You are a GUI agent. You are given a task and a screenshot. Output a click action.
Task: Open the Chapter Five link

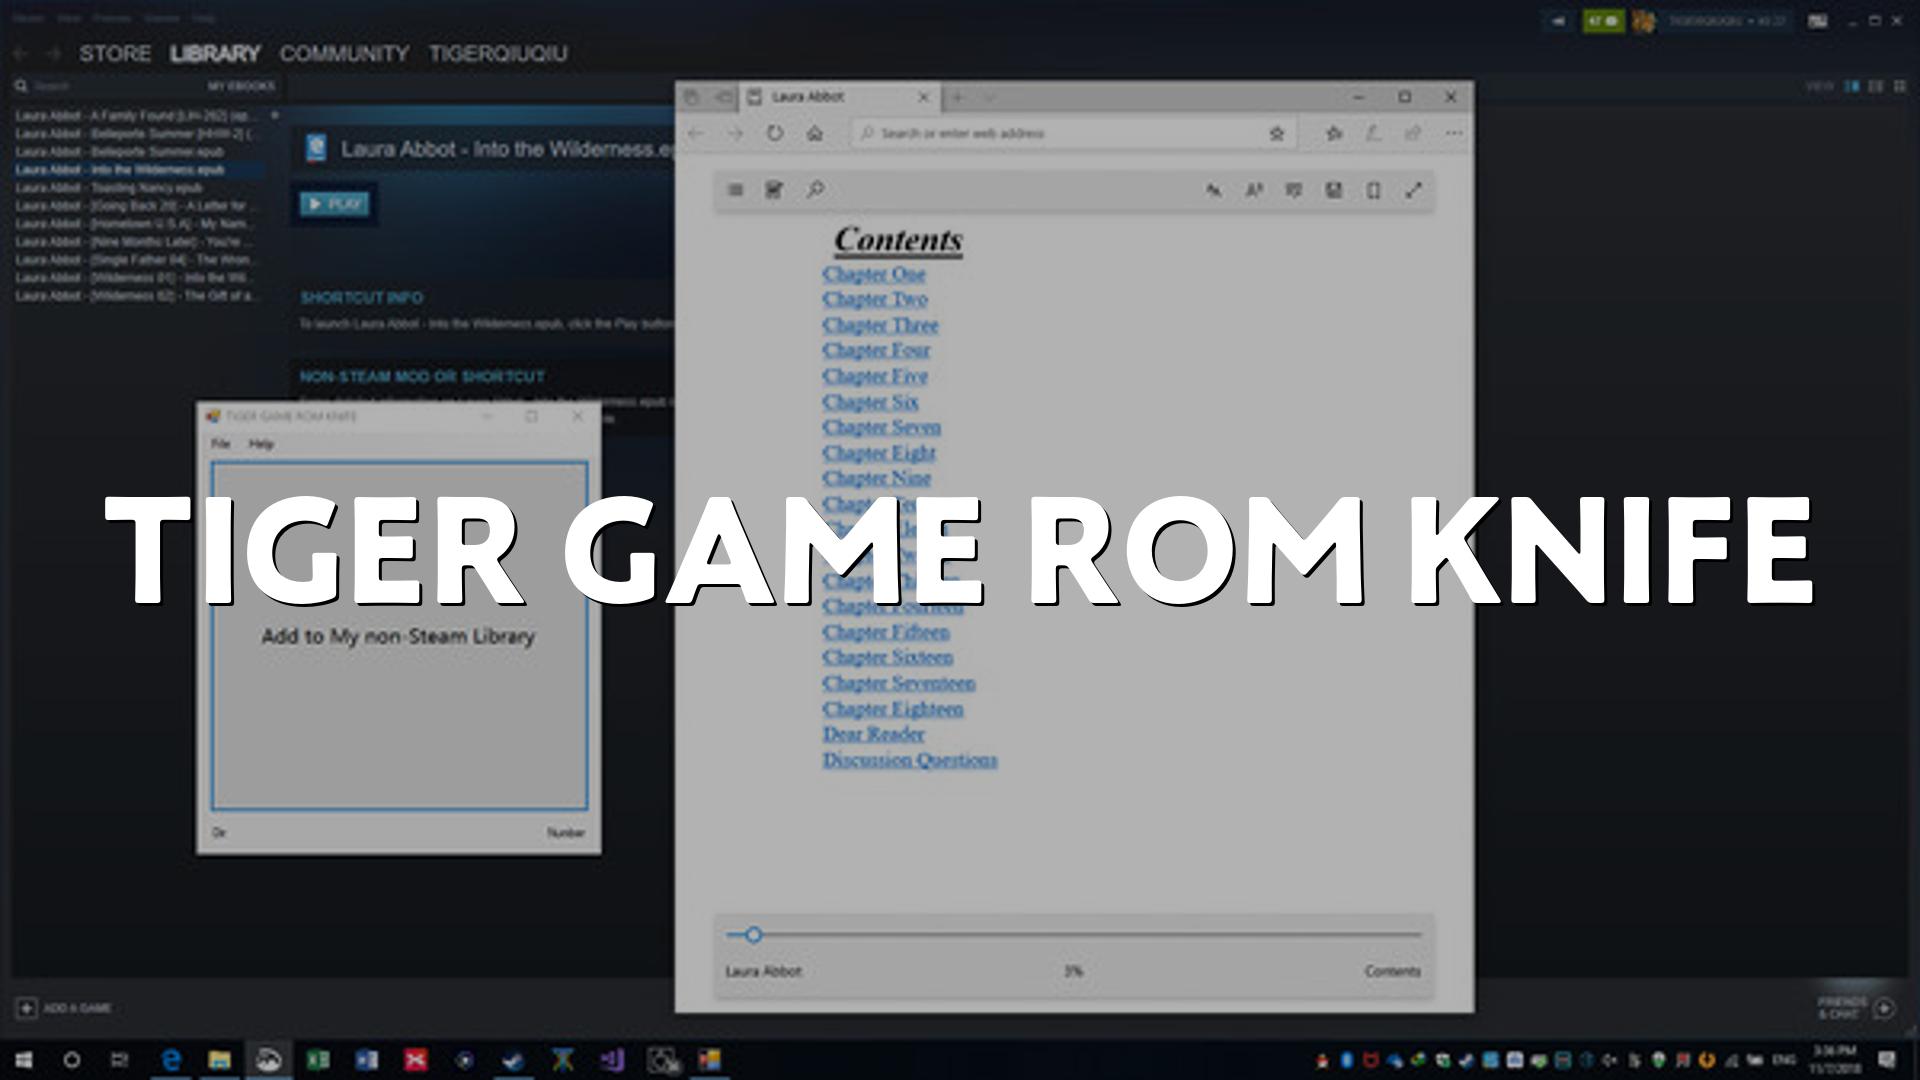coord(875,376)
